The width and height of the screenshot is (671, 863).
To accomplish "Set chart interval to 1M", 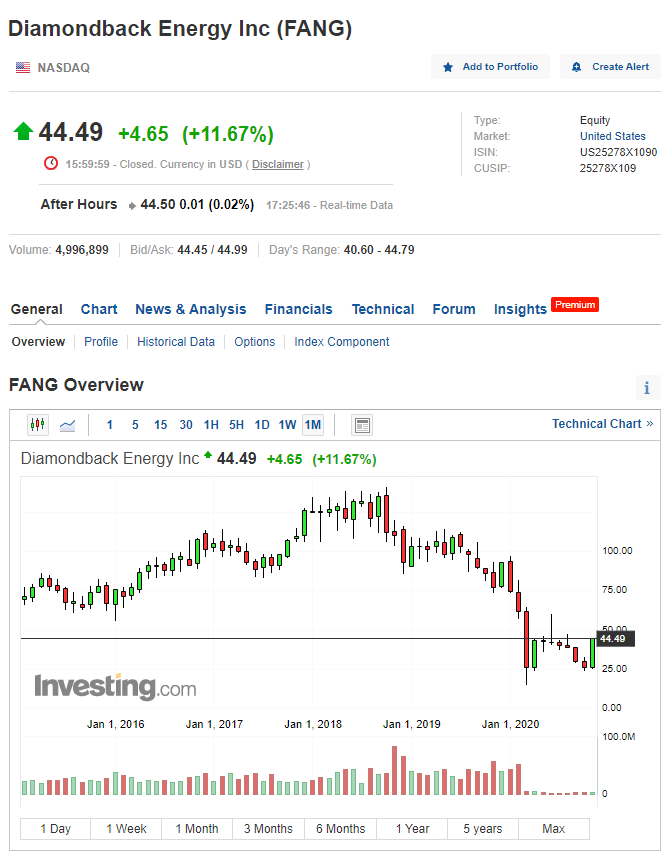I will 313,425.
